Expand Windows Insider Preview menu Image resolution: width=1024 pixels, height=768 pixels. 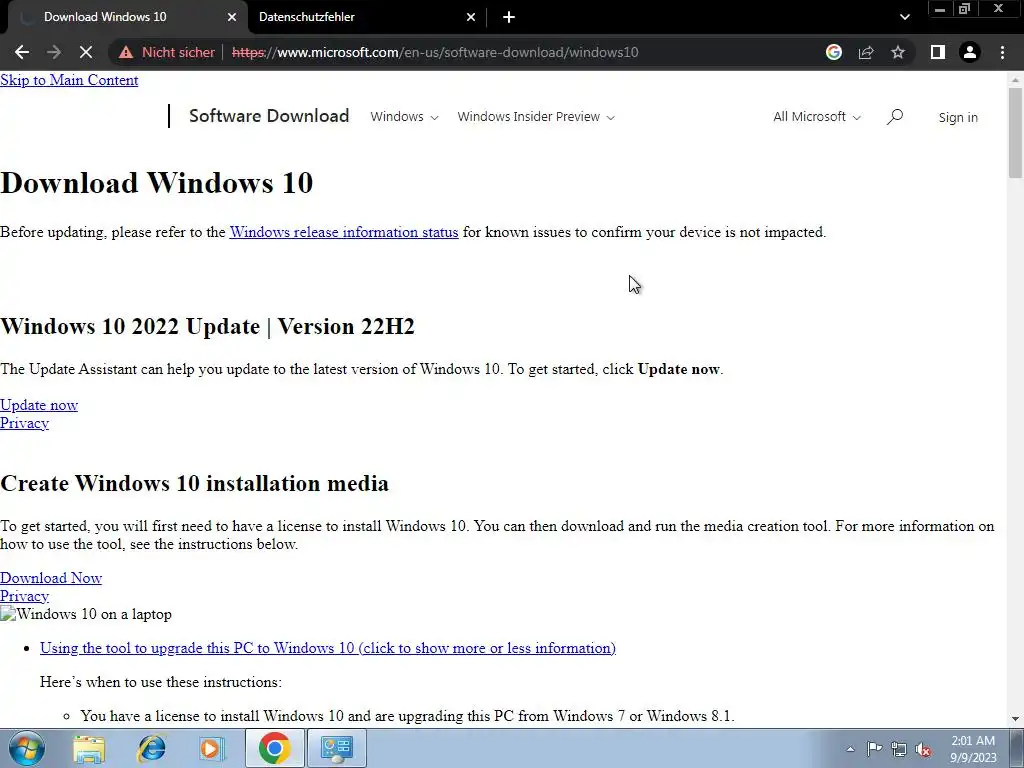pos(536,117)
